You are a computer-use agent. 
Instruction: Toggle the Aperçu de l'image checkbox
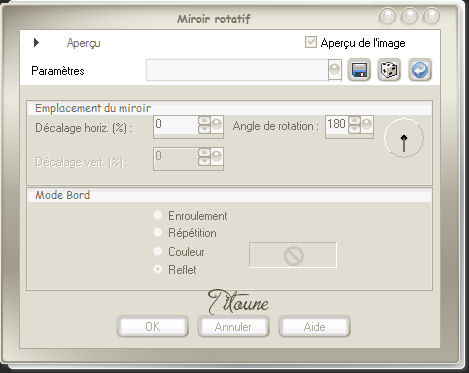(x=311, y=42)
